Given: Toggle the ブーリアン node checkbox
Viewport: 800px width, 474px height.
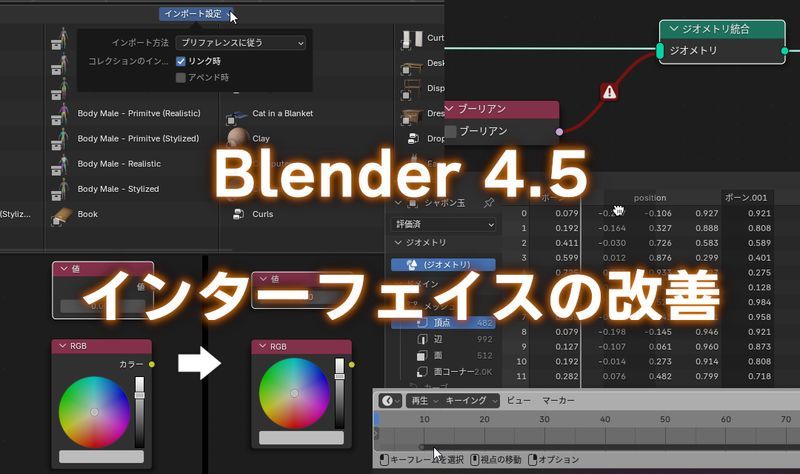Looking at the screenshot, I should [x=451, y=131].
